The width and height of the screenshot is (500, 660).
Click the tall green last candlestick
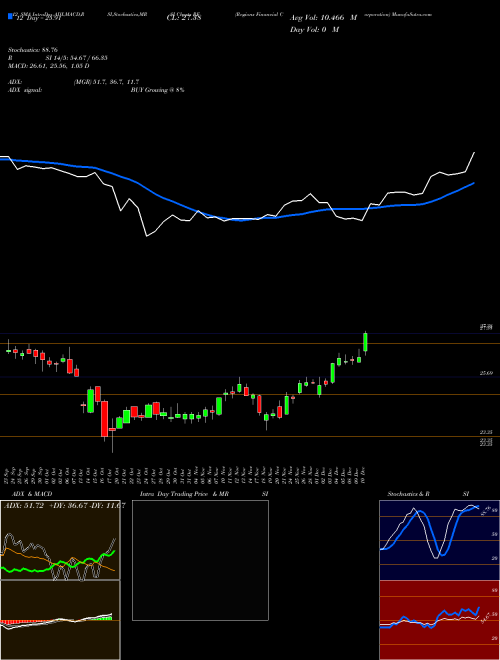(365, 343)
